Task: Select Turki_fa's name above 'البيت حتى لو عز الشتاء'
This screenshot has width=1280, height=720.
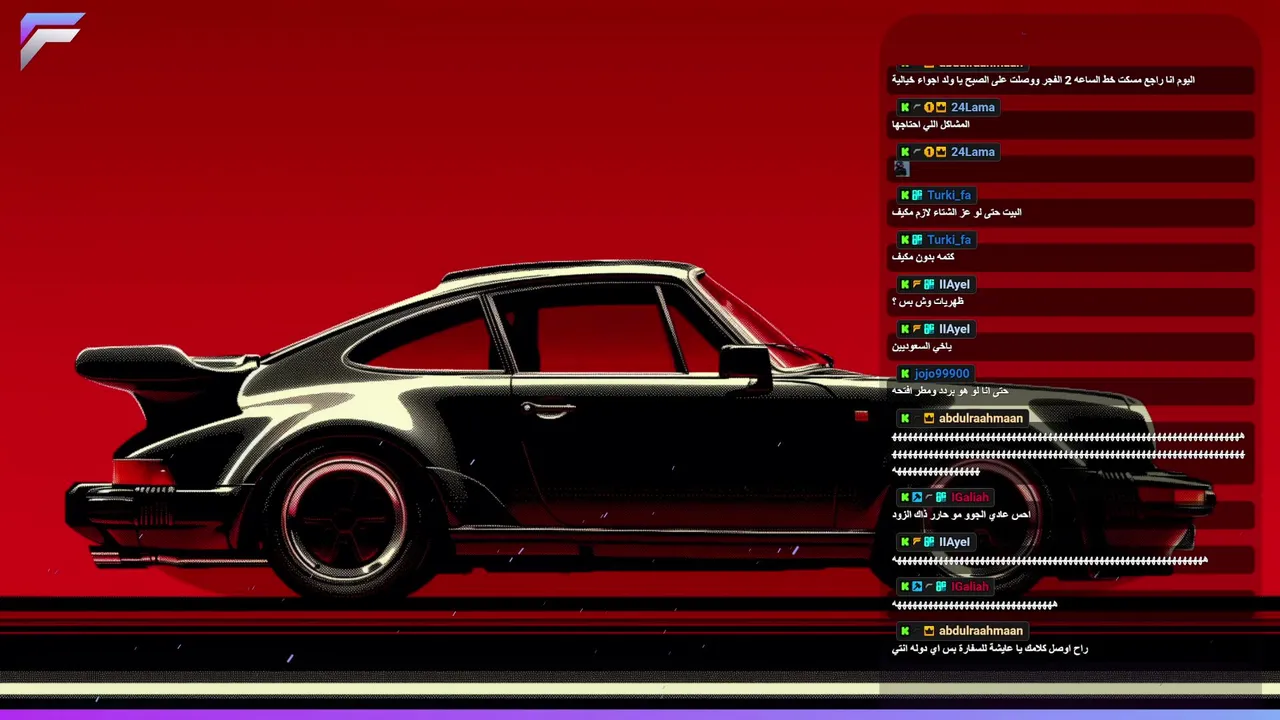Action: [x=948, y=195]
